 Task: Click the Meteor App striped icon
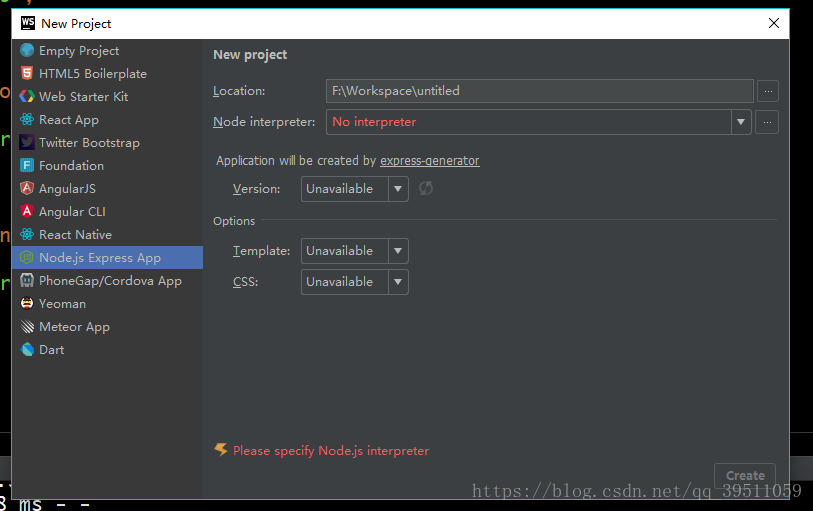click(x=27, y=327)
